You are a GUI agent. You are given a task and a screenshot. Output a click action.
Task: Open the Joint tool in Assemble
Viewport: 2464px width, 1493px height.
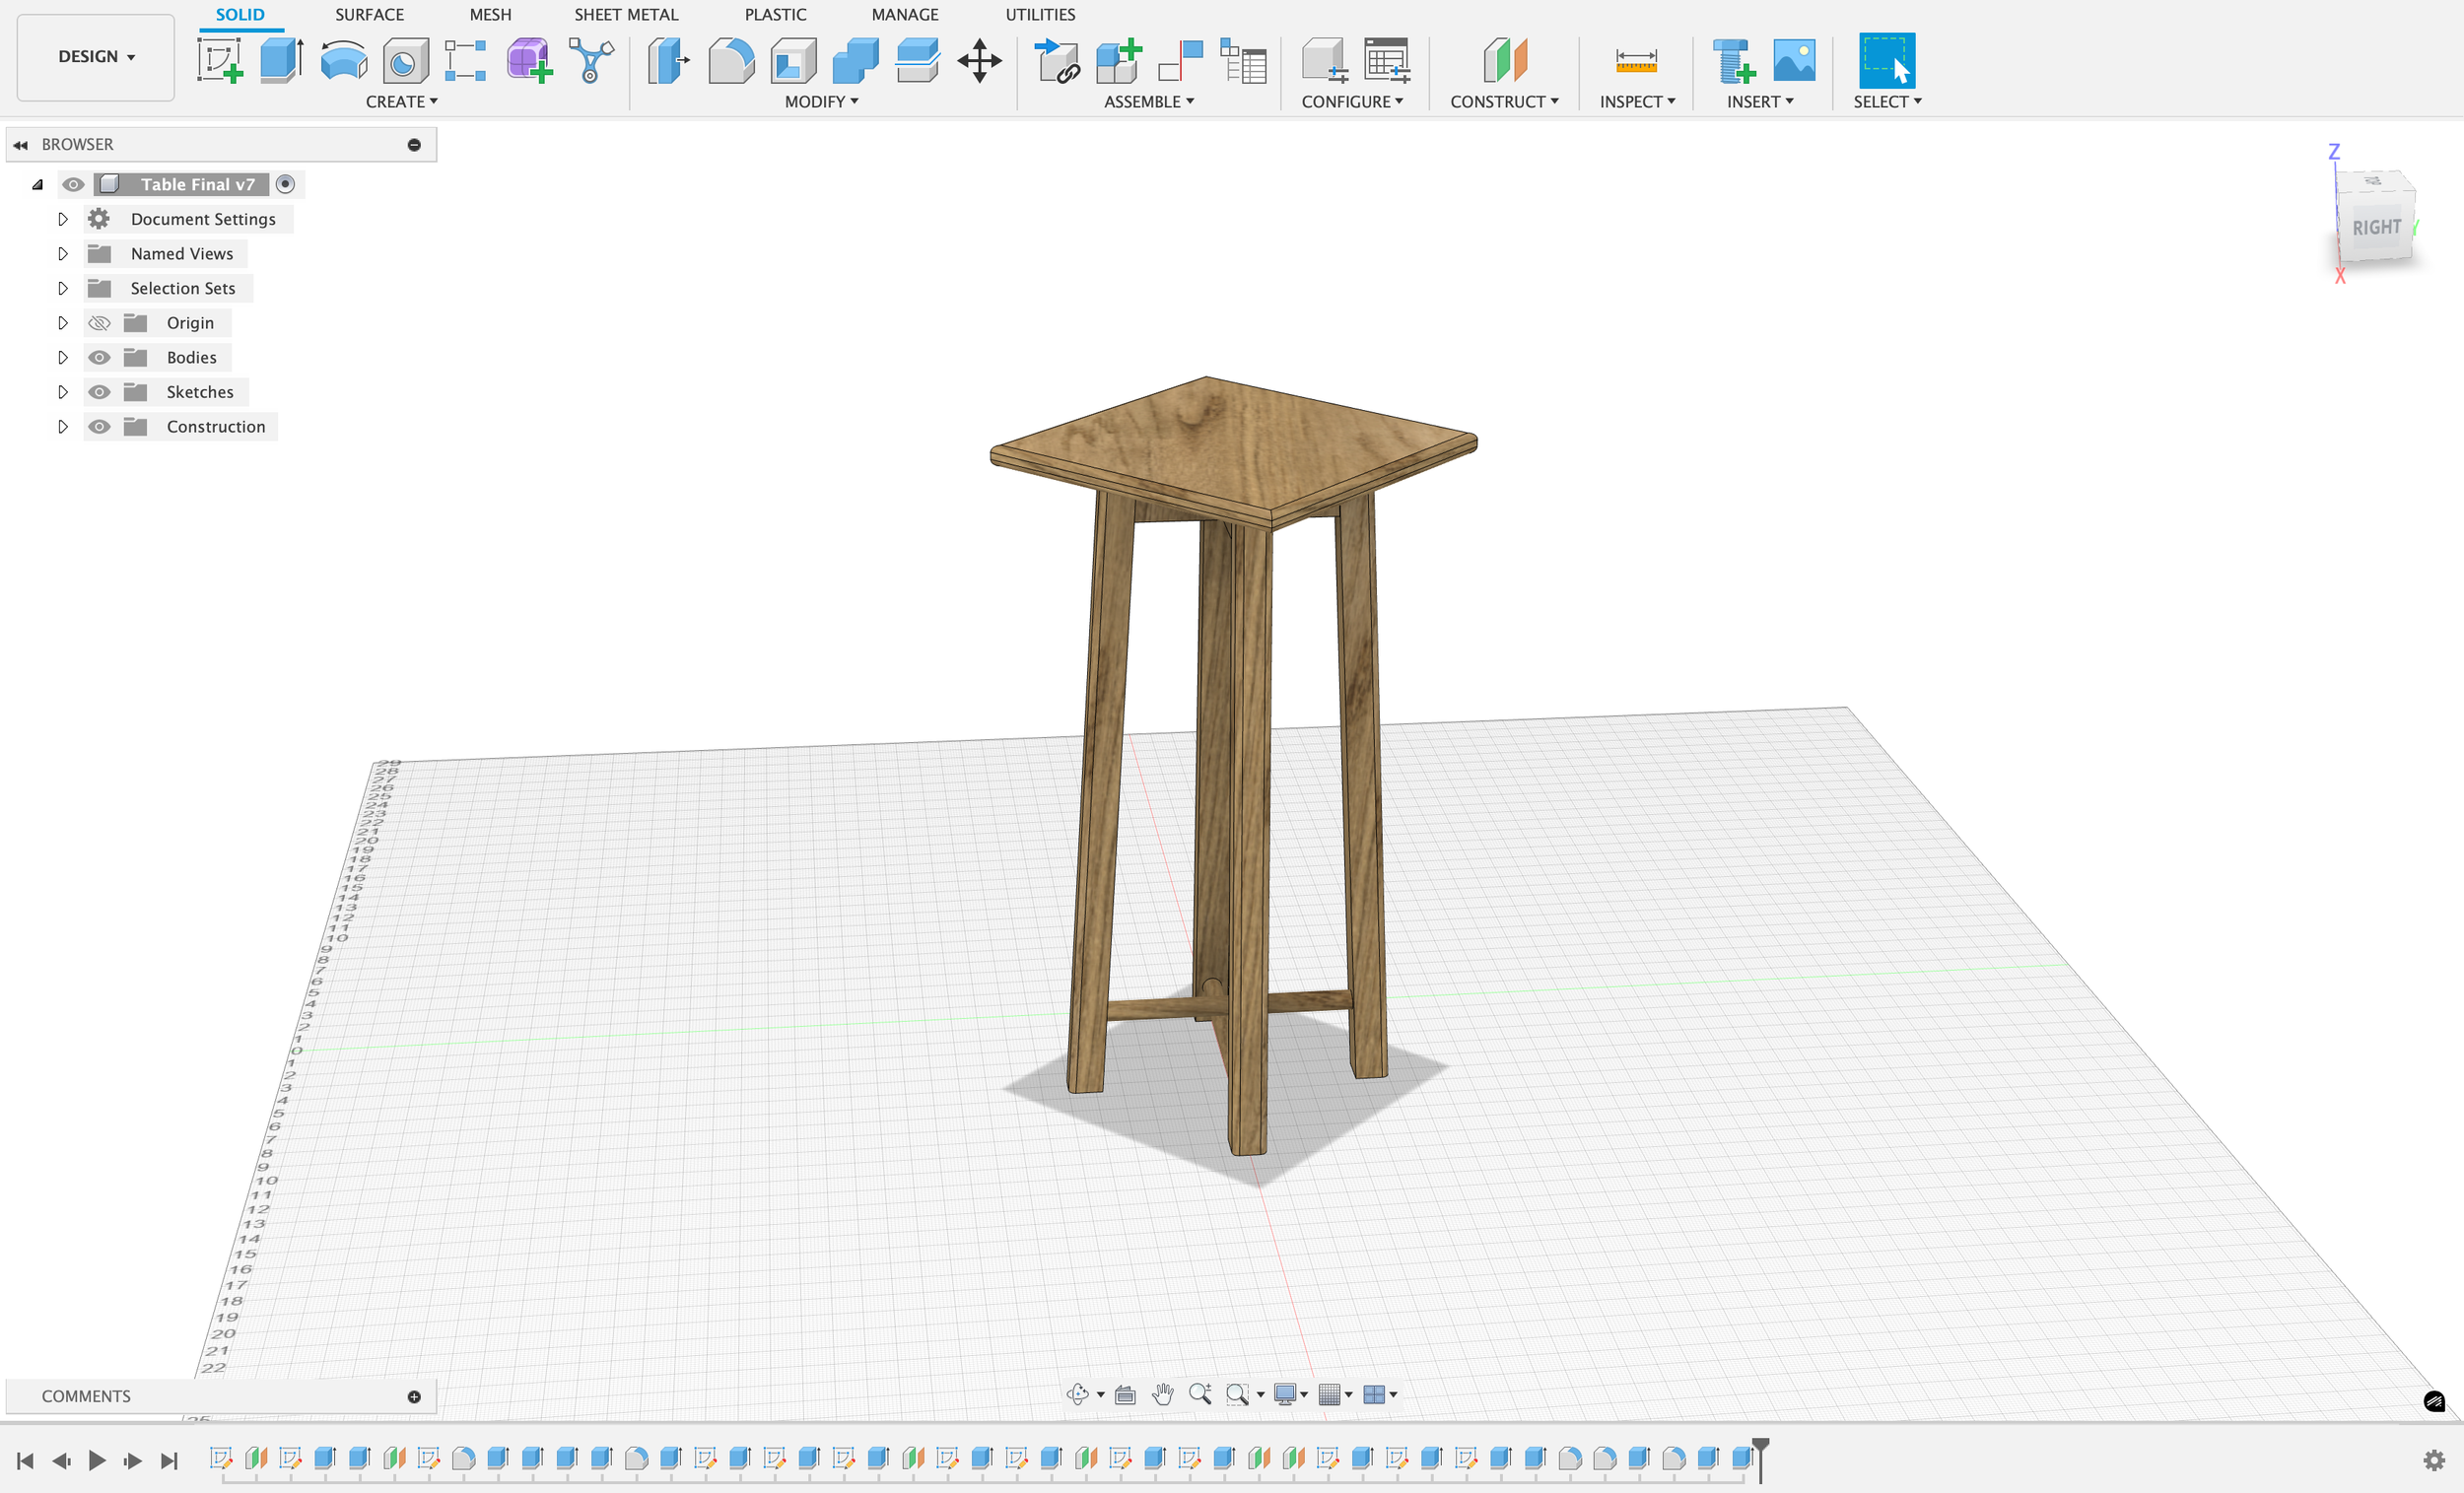[x=1180, y=60]
